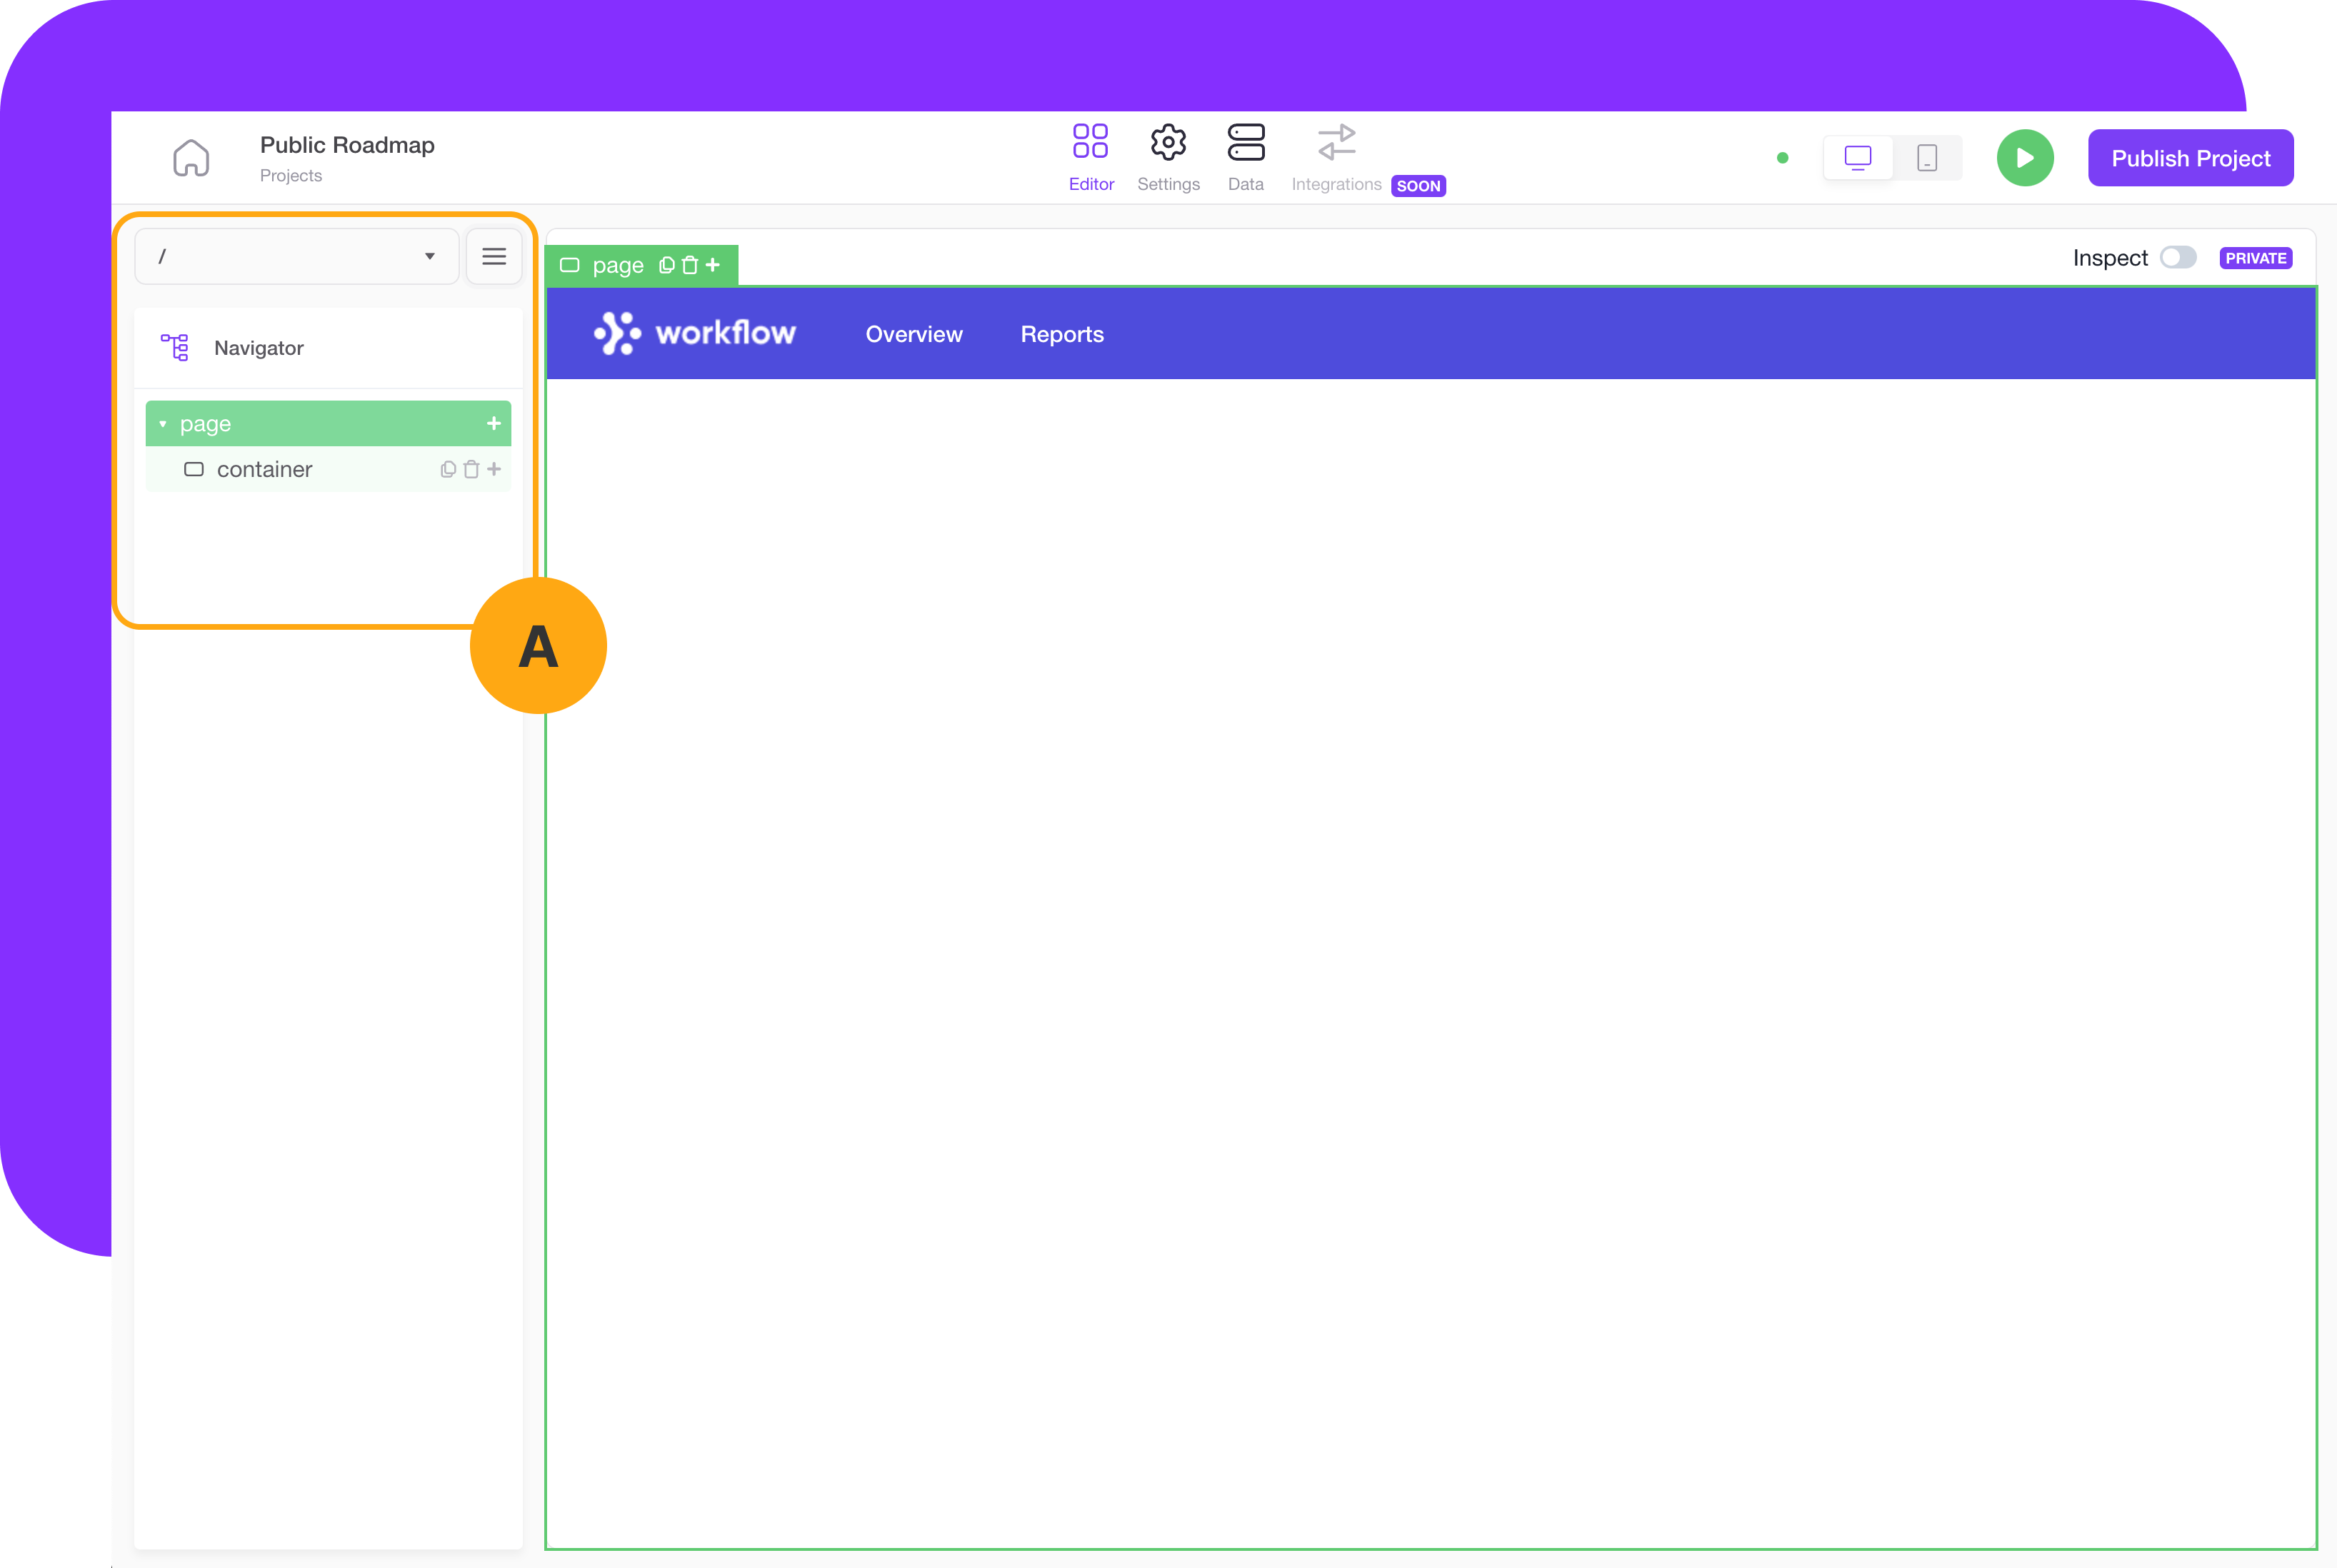
Task: Delete the container in Navigator
Action: coord(471,469)
